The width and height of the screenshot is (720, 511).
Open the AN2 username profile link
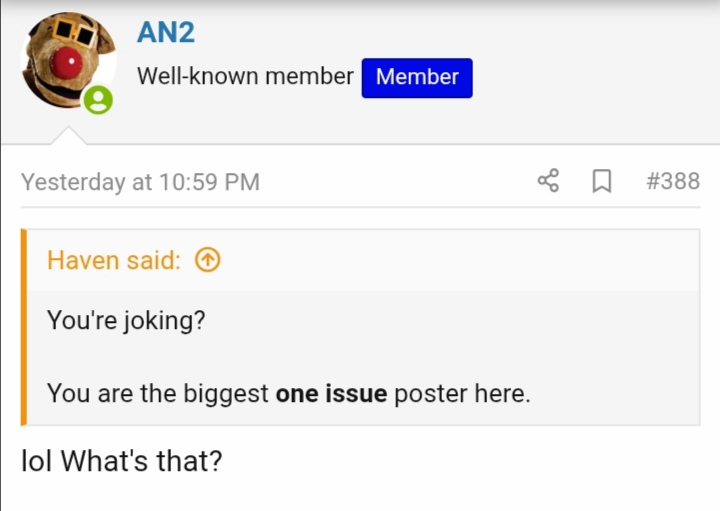coord(165,33)
